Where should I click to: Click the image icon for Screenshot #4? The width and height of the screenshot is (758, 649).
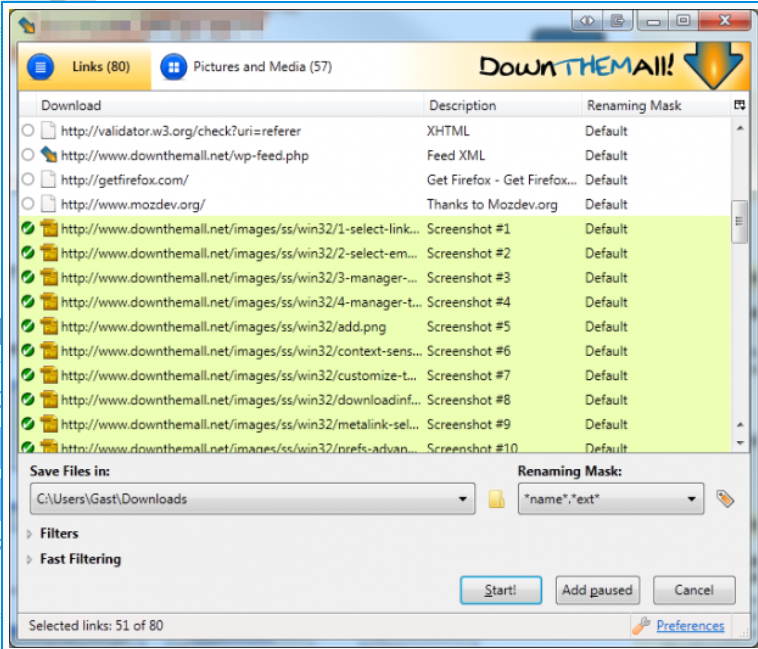pyautogui.click(x=49, y=302)
